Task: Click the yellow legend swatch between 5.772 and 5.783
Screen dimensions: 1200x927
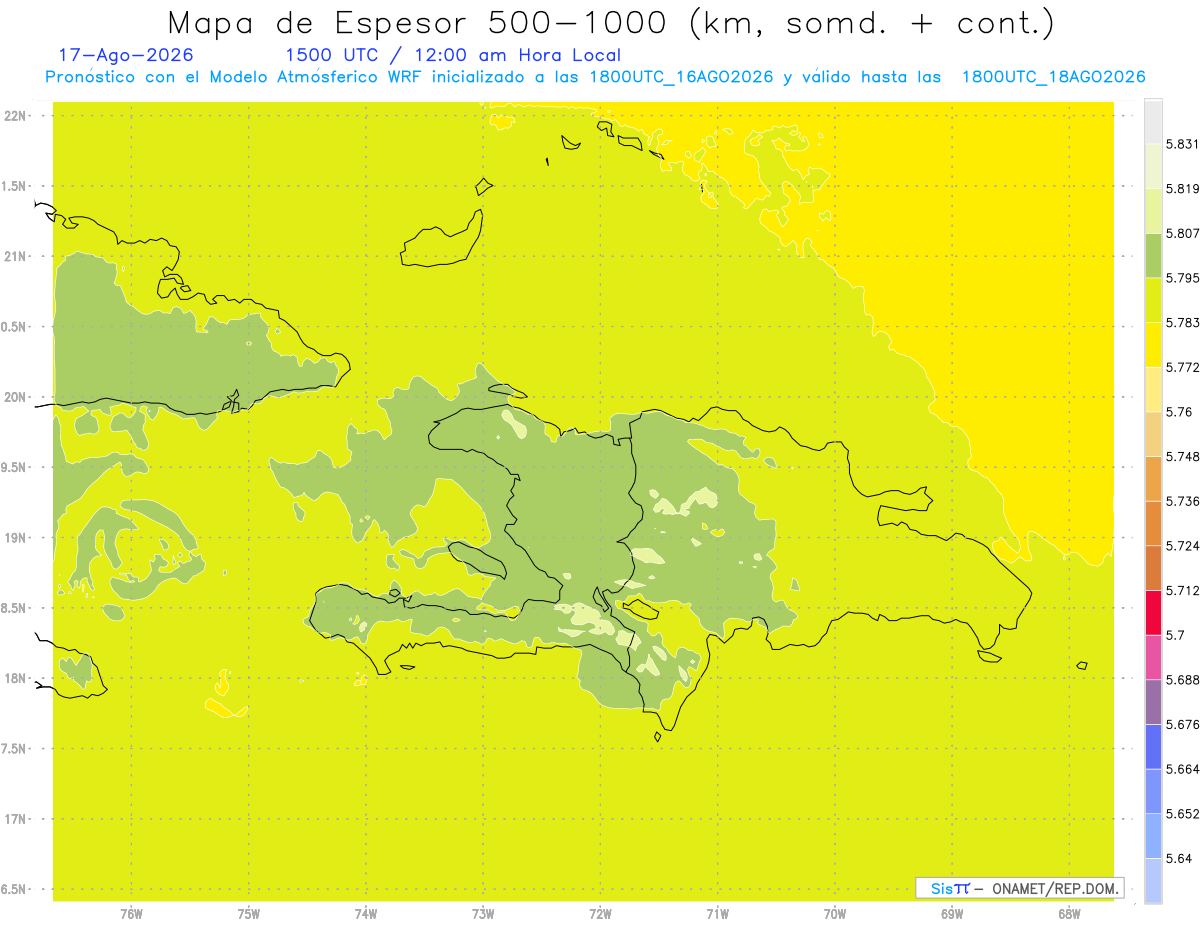Action: pyautogui.click(x=1153, y=345)
